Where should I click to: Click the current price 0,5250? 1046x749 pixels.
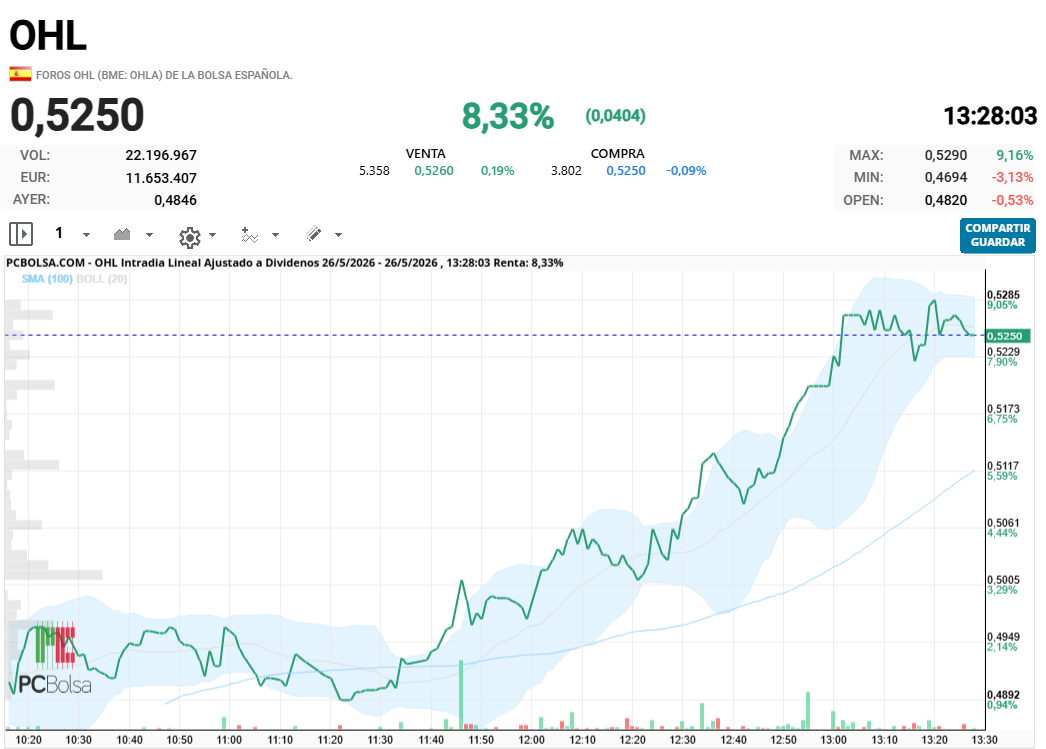coord(77,115)
